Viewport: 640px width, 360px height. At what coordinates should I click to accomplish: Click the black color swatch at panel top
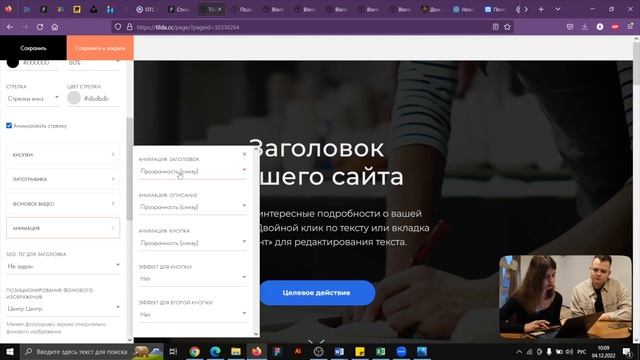(x=13, y=62)
